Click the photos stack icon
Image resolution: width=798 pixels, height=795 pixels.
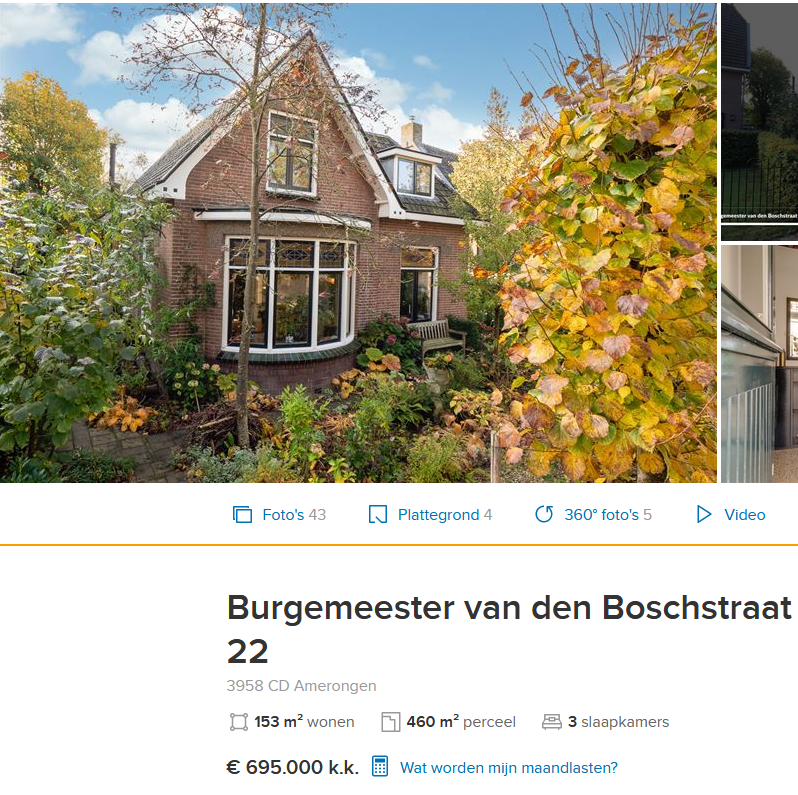[x=242, y=515]
